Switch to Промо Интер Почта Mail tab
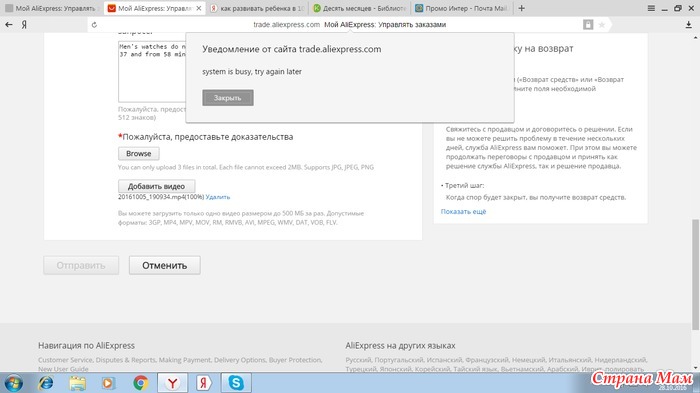The image size is (700, 393). [462, 8]
